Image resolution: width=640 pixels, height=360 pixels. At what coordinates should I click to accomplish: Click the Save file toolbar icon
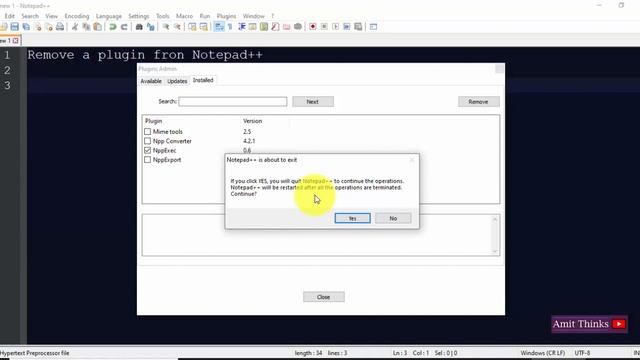[x=15, y=27]
